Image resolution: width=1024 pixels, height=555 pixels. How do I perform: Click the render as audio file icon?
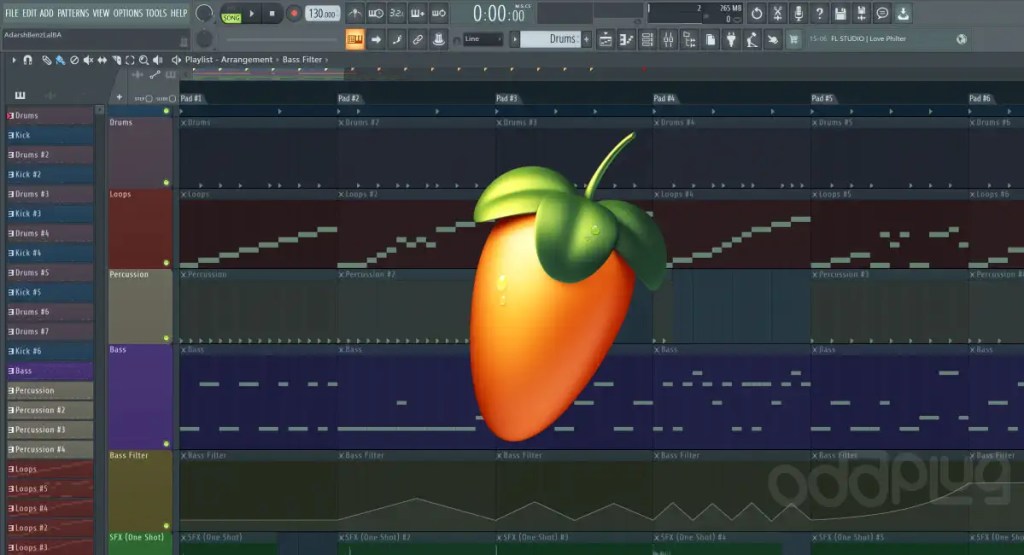point(861,13)
